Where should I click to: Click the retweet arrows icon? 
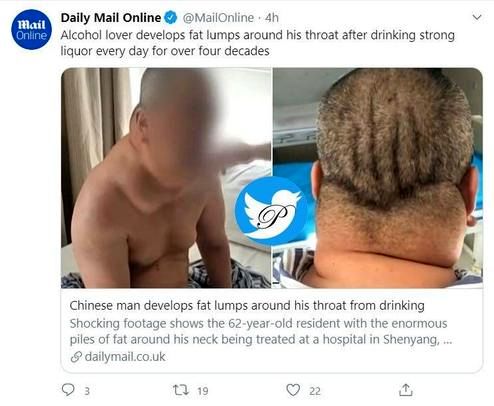pyautogui.click(x=181, y=390)
